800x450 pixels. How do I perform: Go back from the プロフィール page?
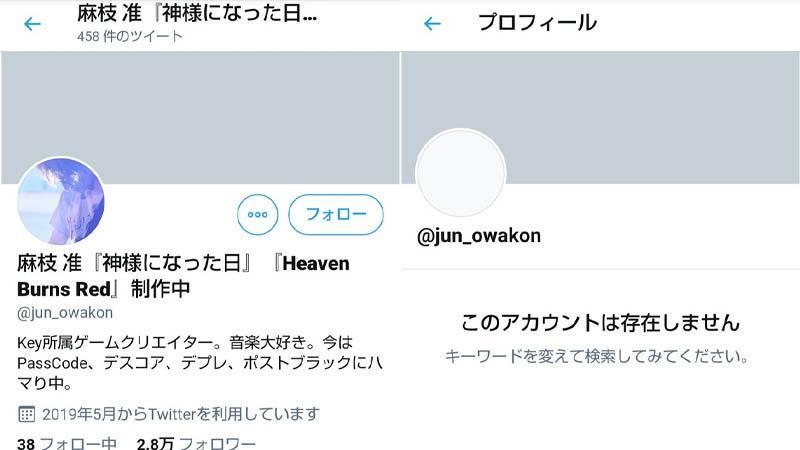[x=432, y=23]
